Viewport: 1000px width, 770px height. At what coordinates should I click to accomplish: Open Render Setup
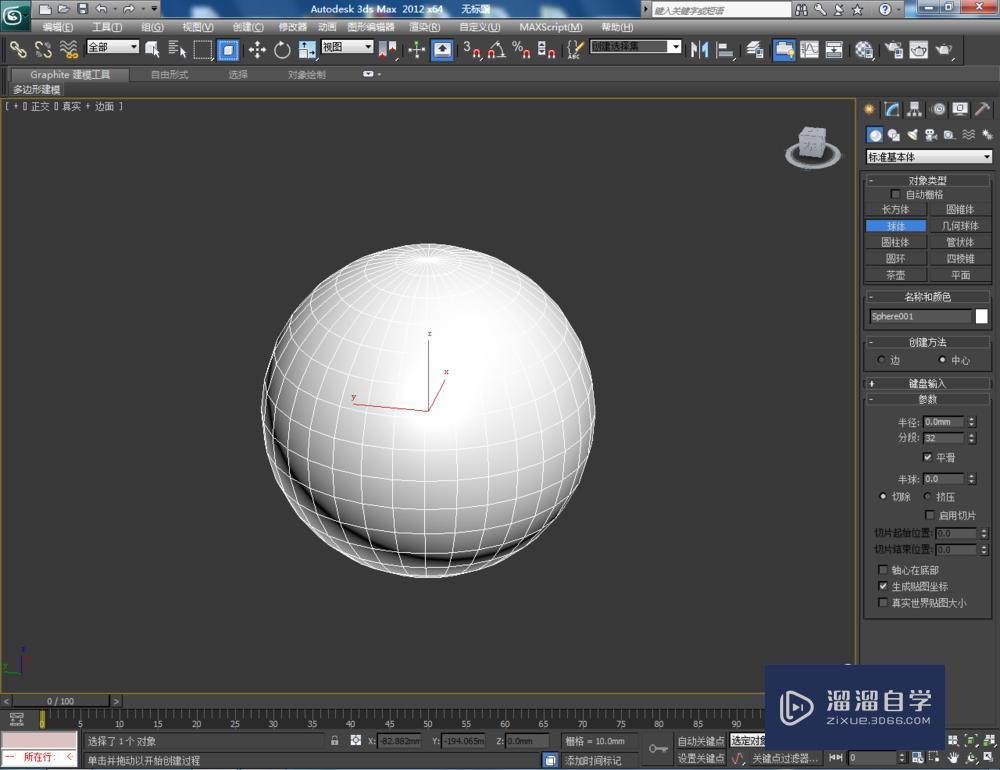pyautogui.click(x=891, y=50)
